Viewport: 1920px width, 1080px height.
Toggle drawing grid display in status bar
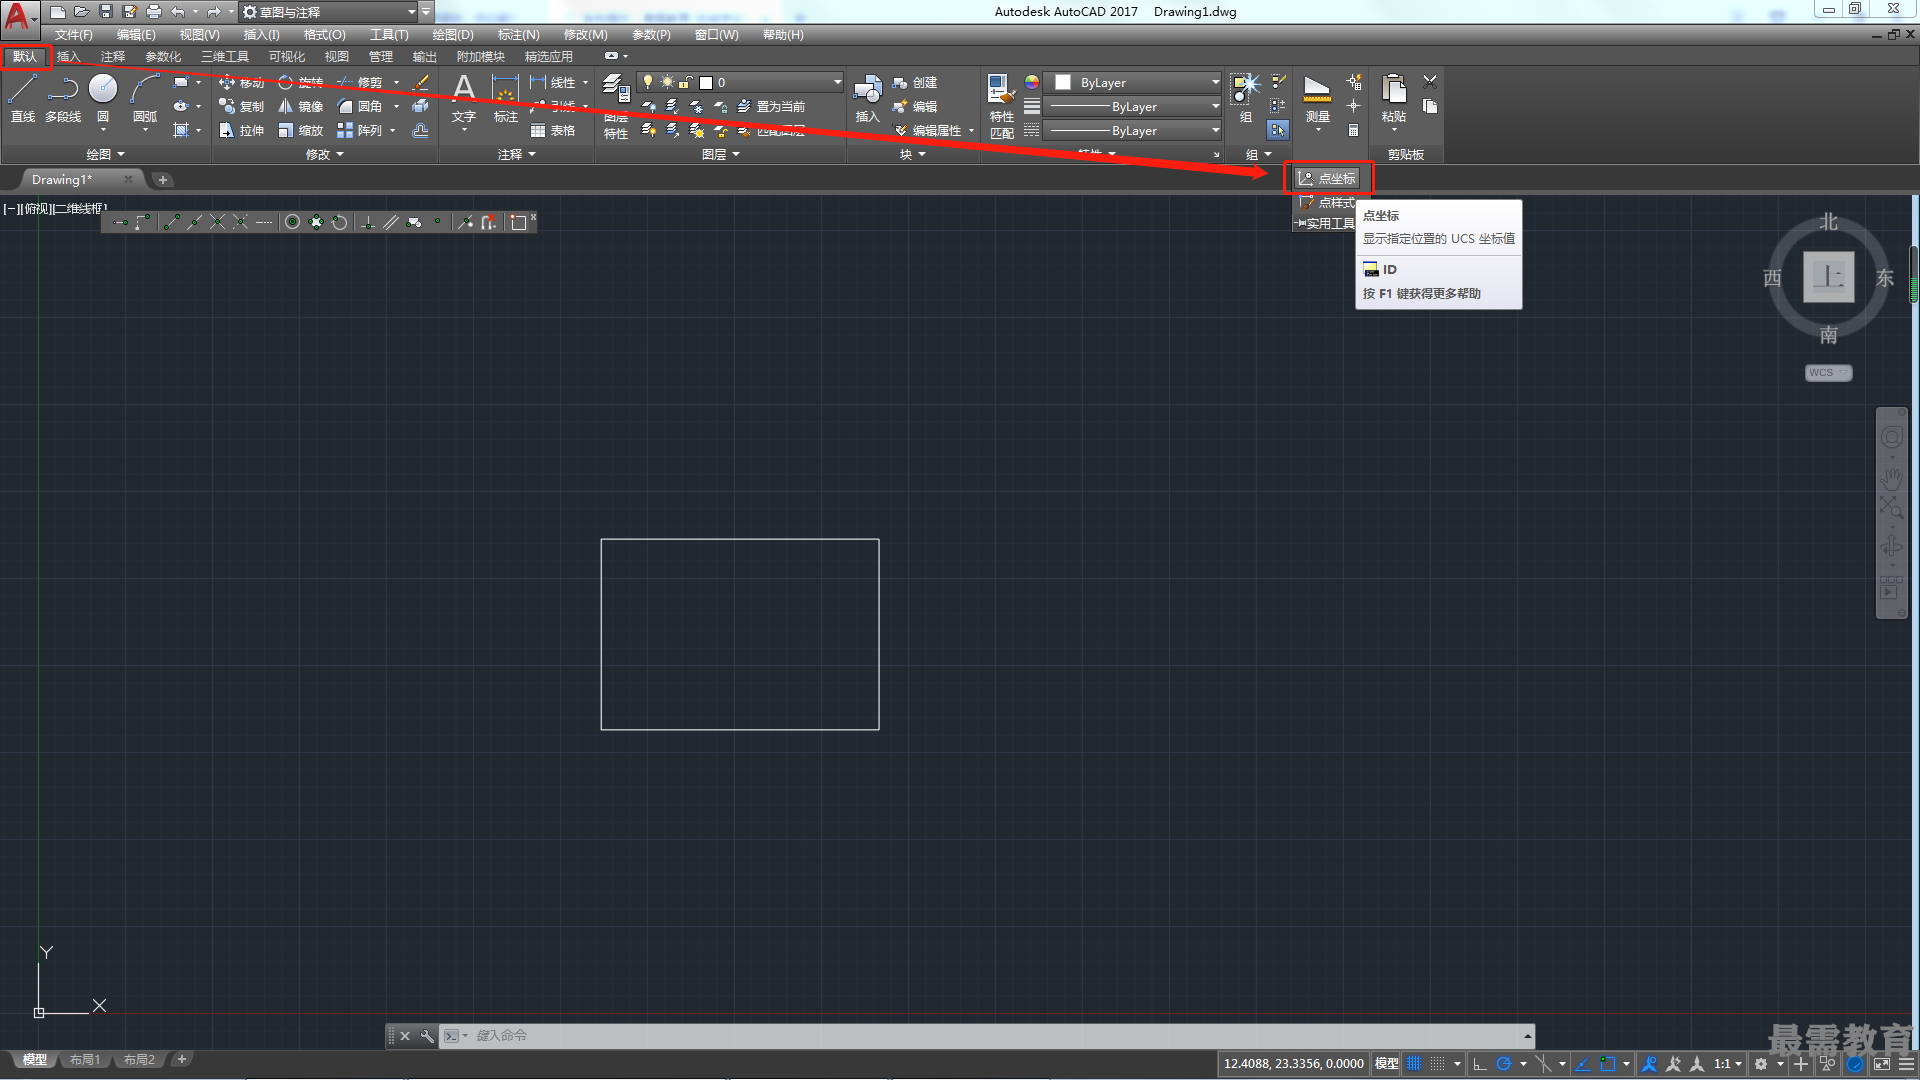(x=1414, y=1064)
